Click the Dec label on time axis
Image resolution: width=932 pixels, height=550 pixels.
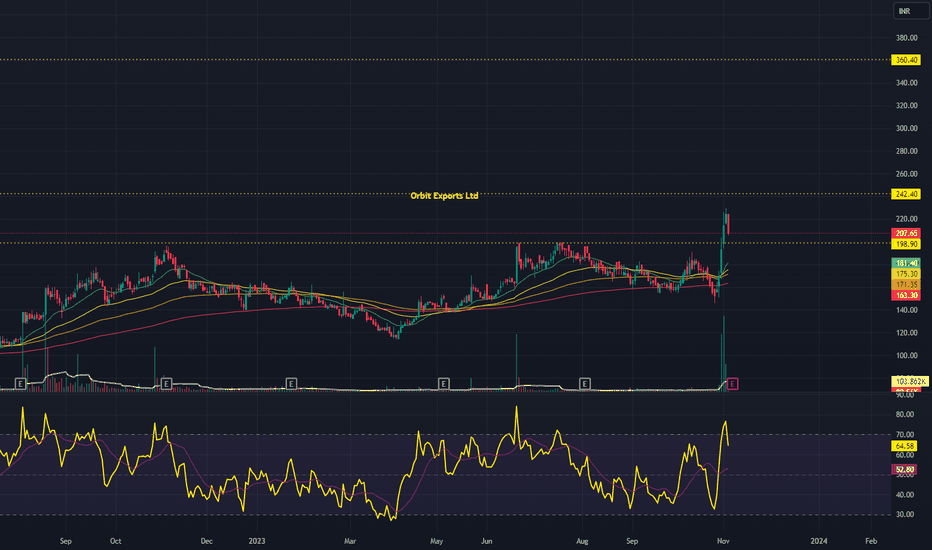pyautogui.click(x=206, y=541)
